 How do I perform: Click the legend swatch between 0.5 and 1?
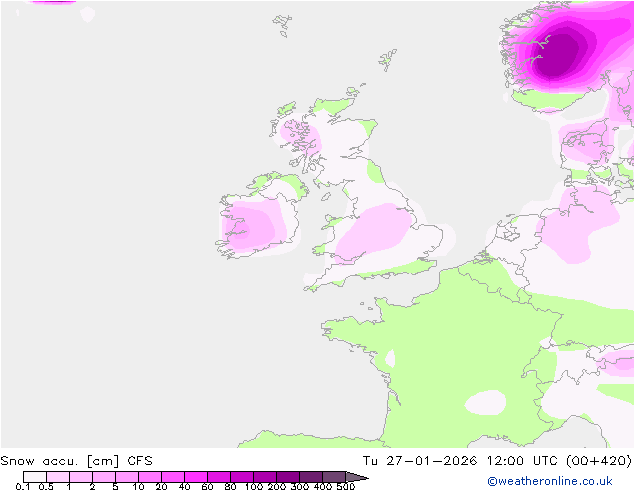[58, 477]
